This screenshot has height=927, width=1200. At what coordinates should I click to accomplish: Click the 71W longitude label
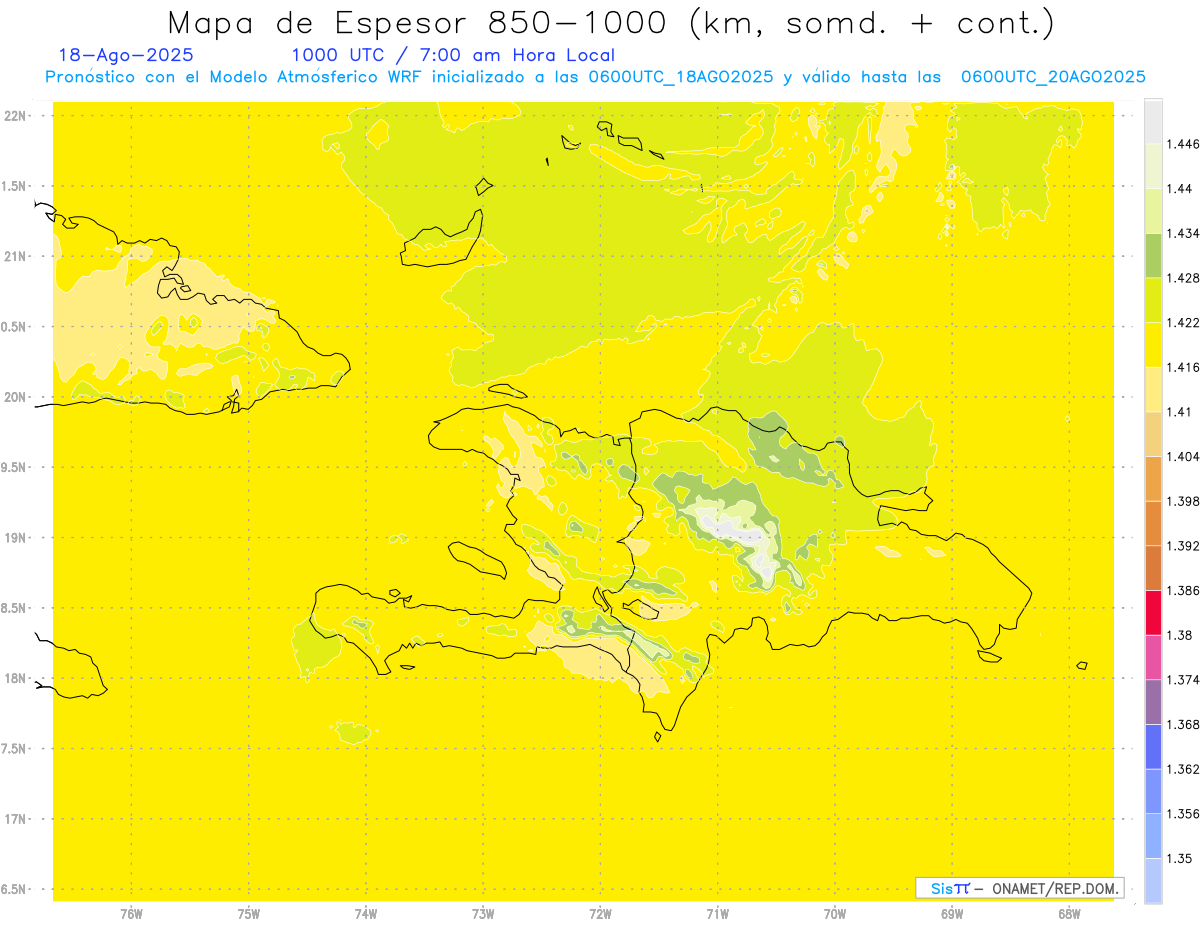pyautogui.click(x=717, y=914)
